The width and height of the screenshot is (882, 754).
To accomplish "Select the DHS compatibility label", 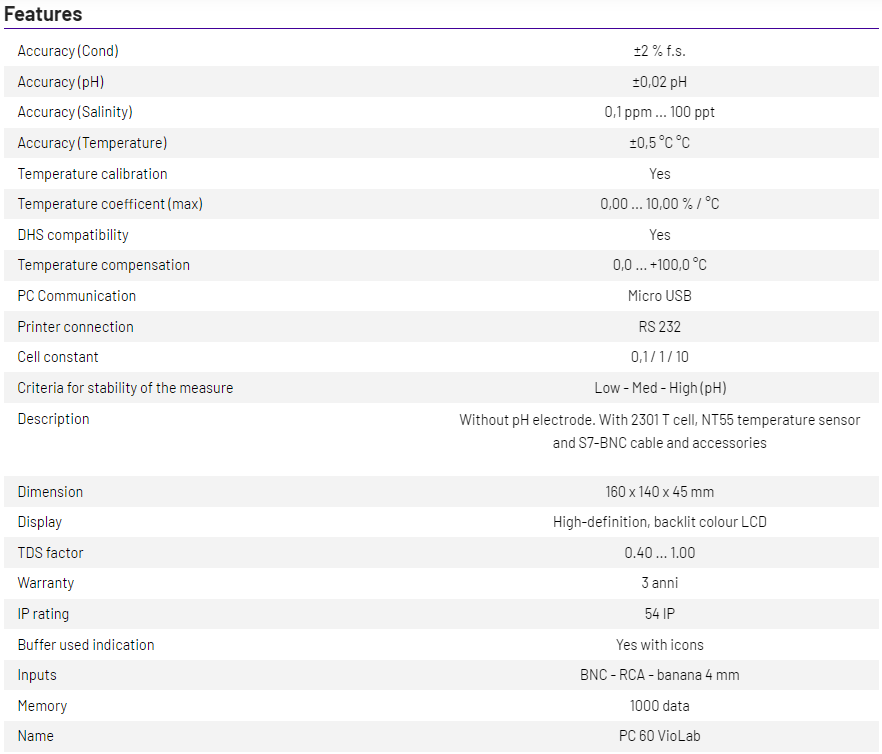I will click(x=73, y=235).
